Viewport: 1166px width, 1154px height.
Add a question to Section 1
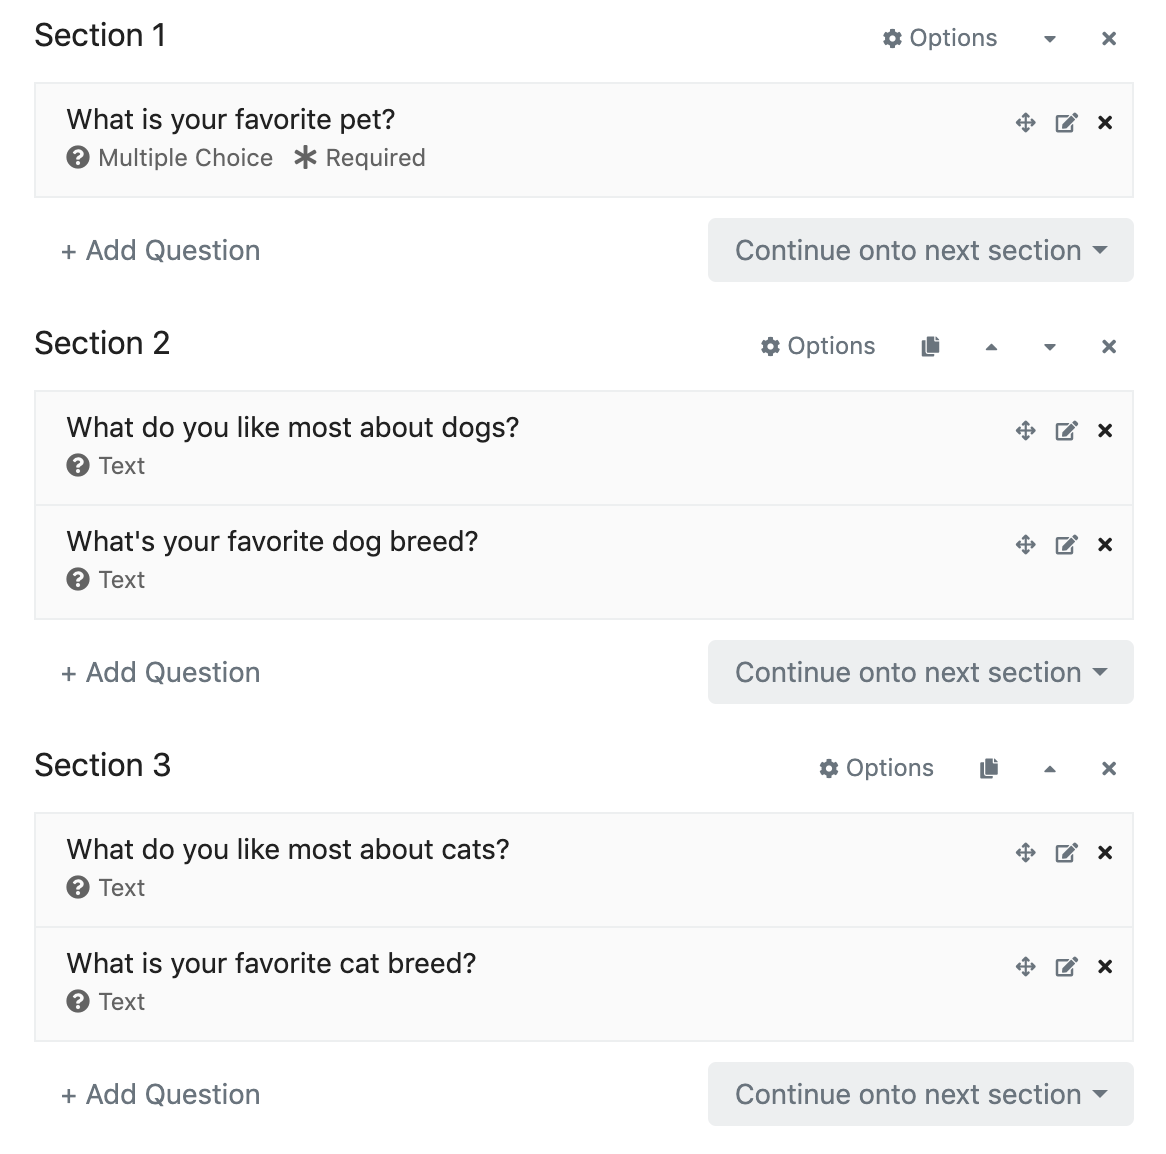[x=161, y=251]
